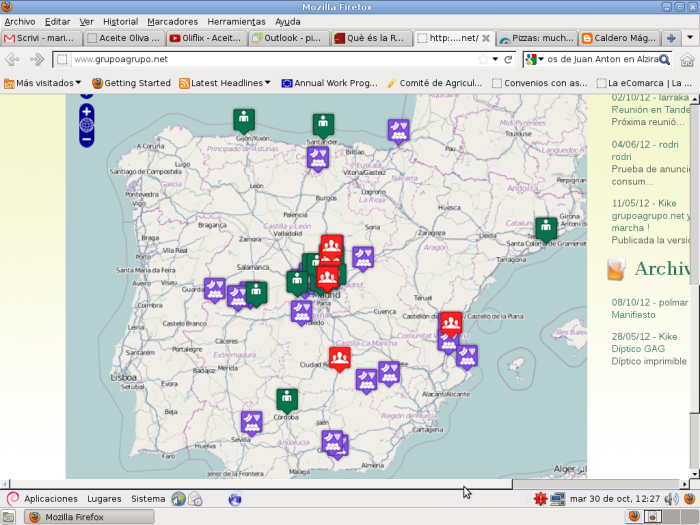Viewport: 700px width, 525px height.
Task: Click the horizontal scrollbar at page bottom
Action: click(261, 484)
